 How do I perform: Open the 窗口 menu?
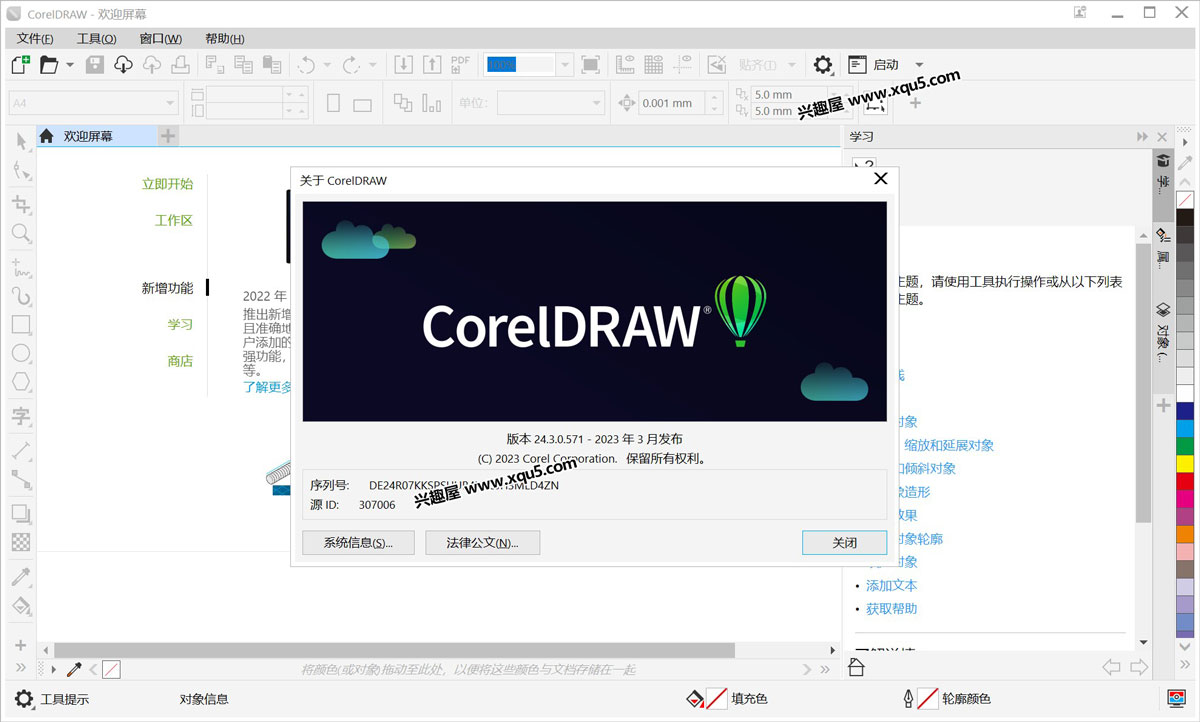point(160,39)
